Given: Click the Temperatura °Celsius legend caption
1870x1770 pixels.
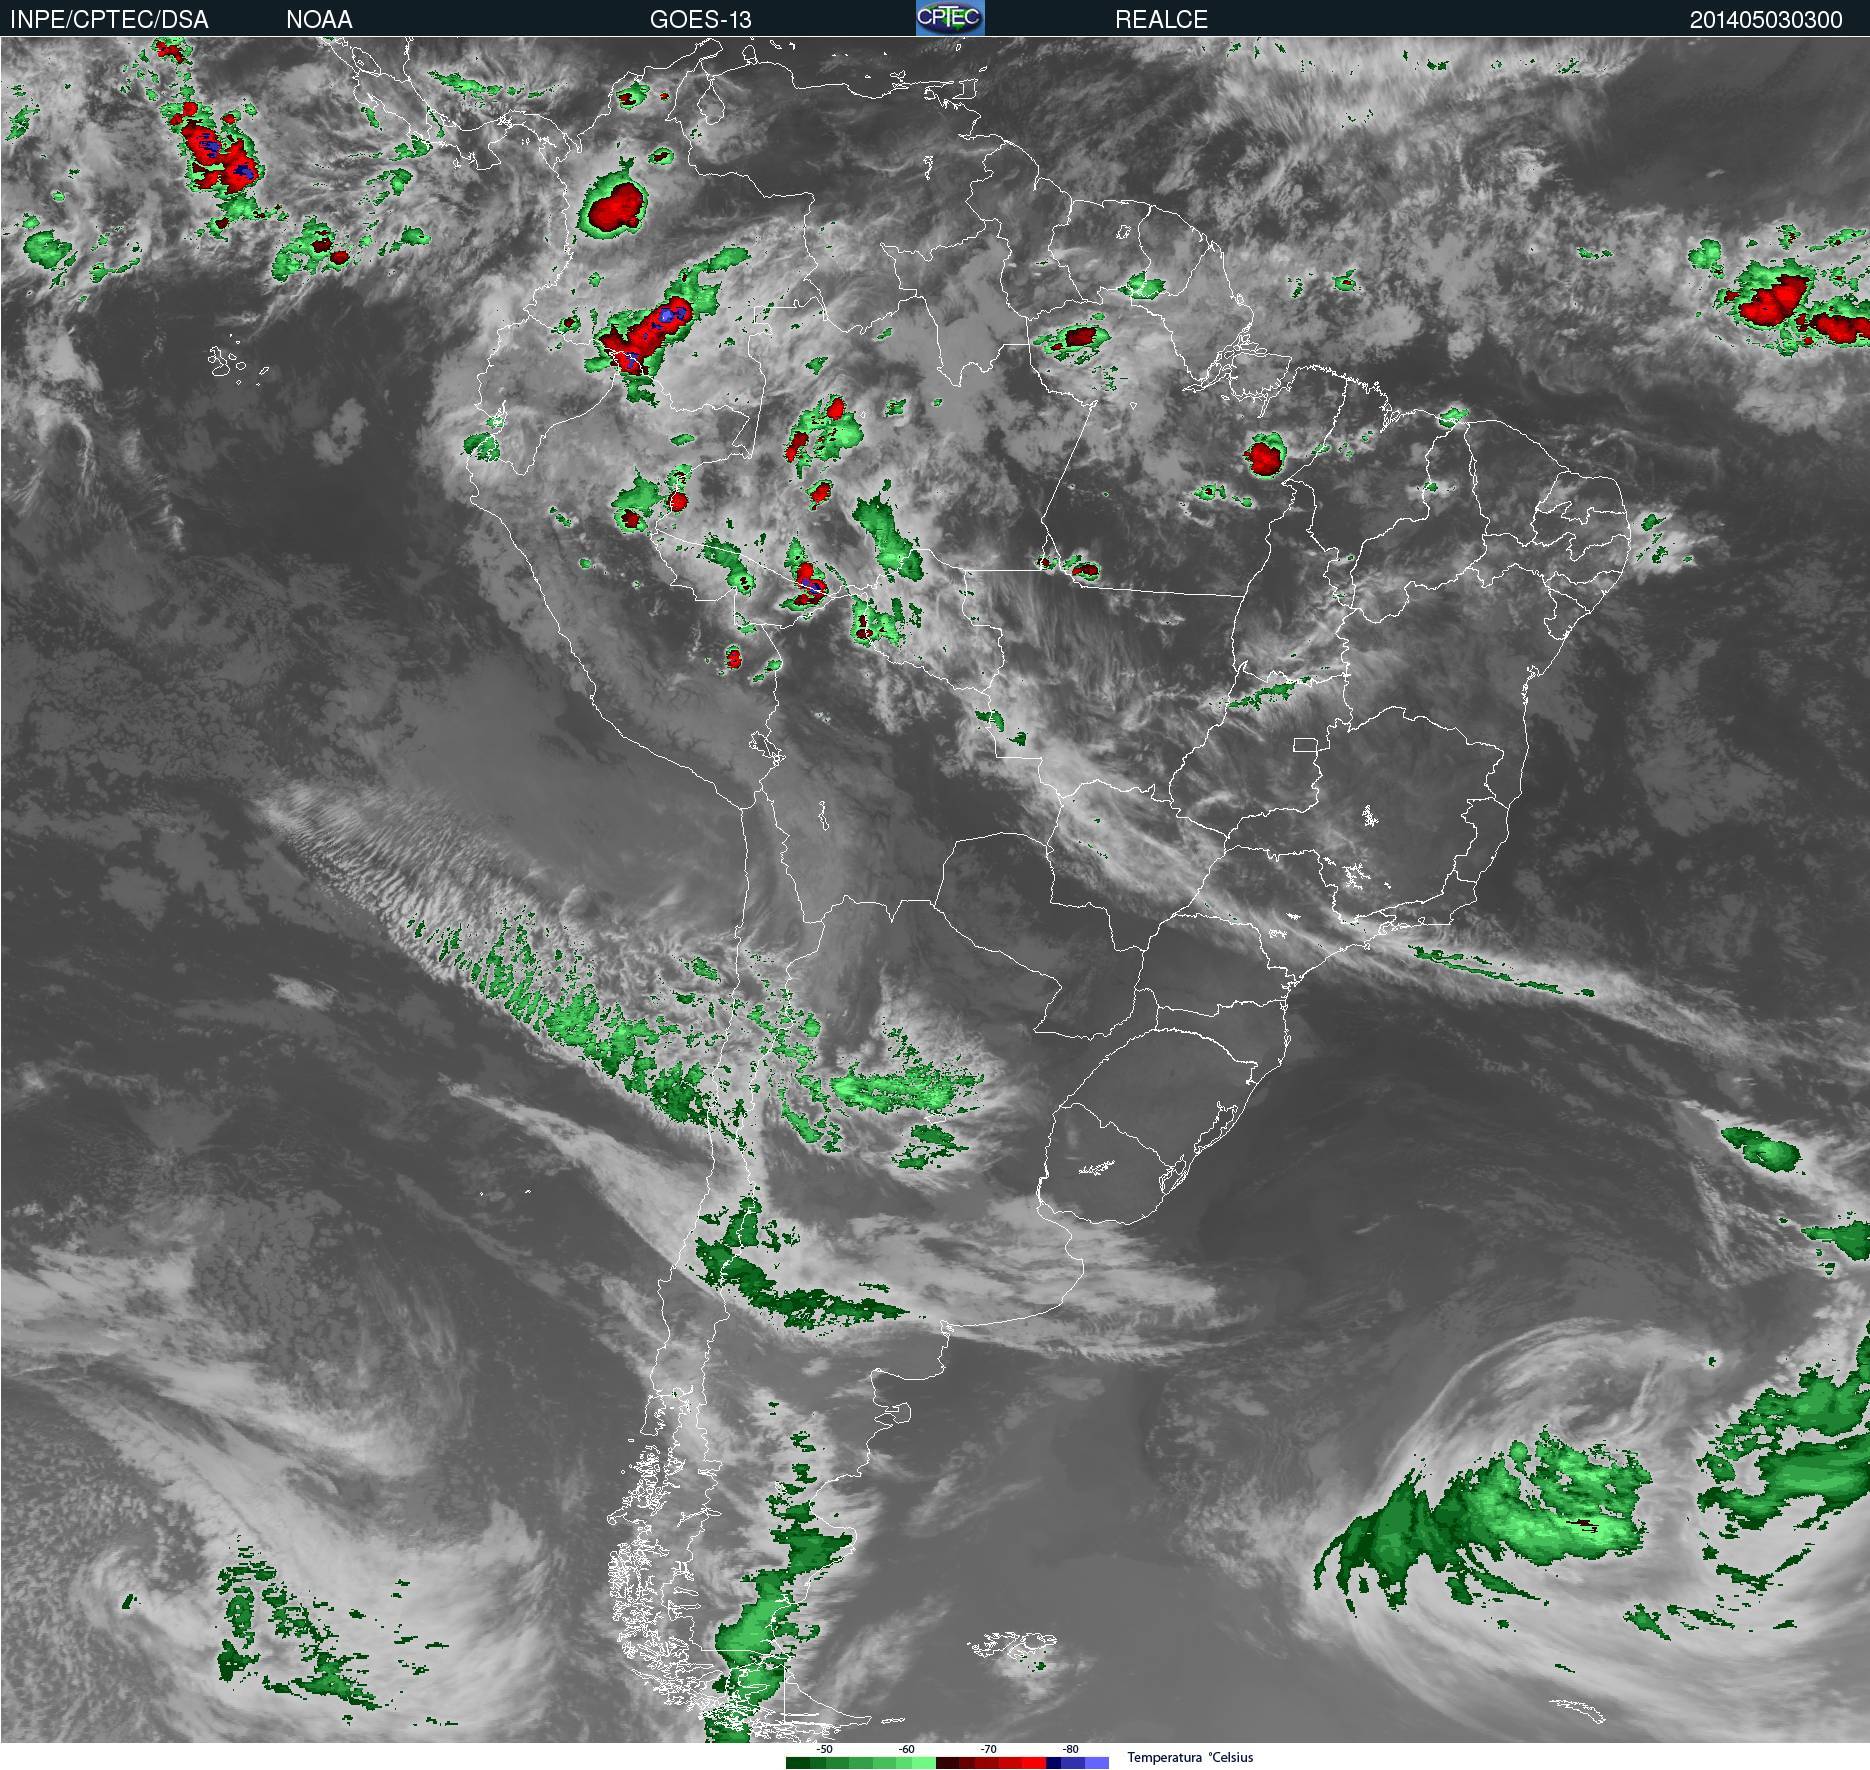Looking at the screenshot, I should point(1190,1757).
